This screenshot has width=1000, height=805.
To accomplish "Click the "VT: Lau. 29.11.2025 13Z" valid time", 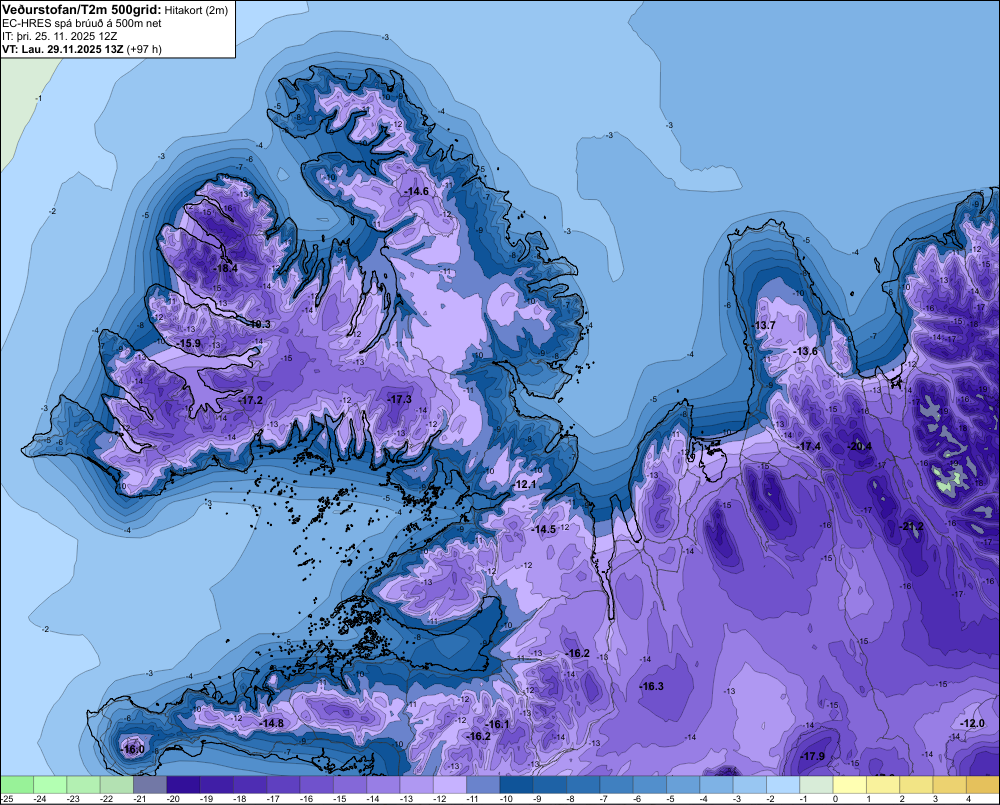I will (62, 49).
